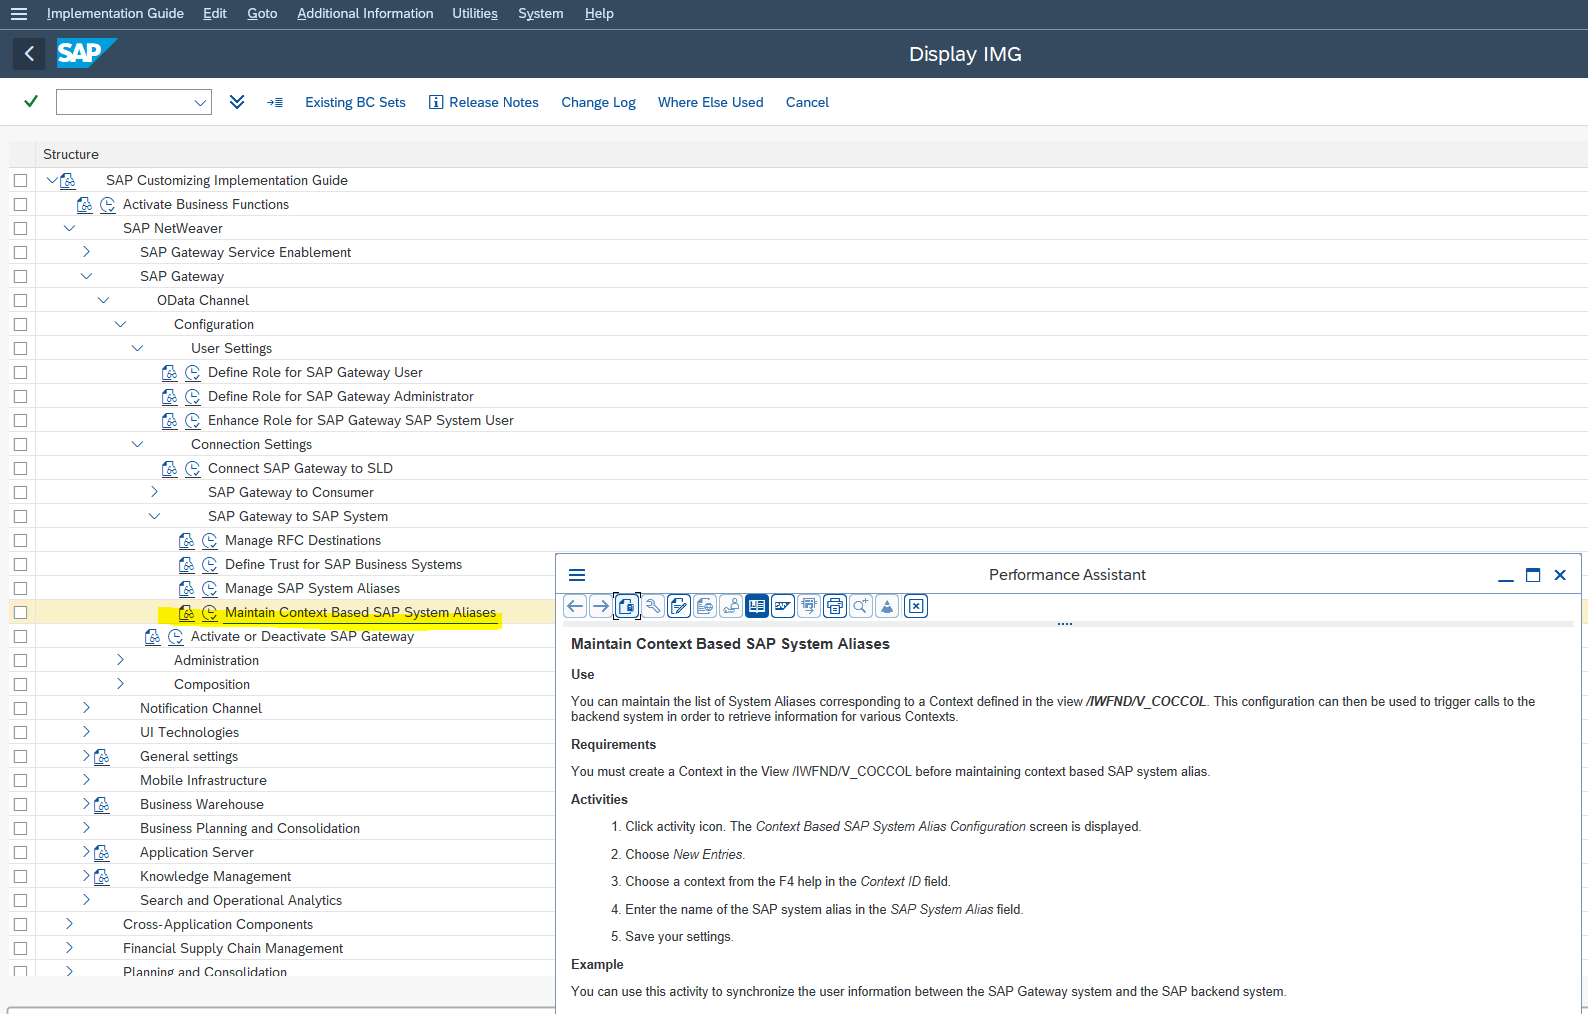Open the main hamburger menu in menu bar

19,14
